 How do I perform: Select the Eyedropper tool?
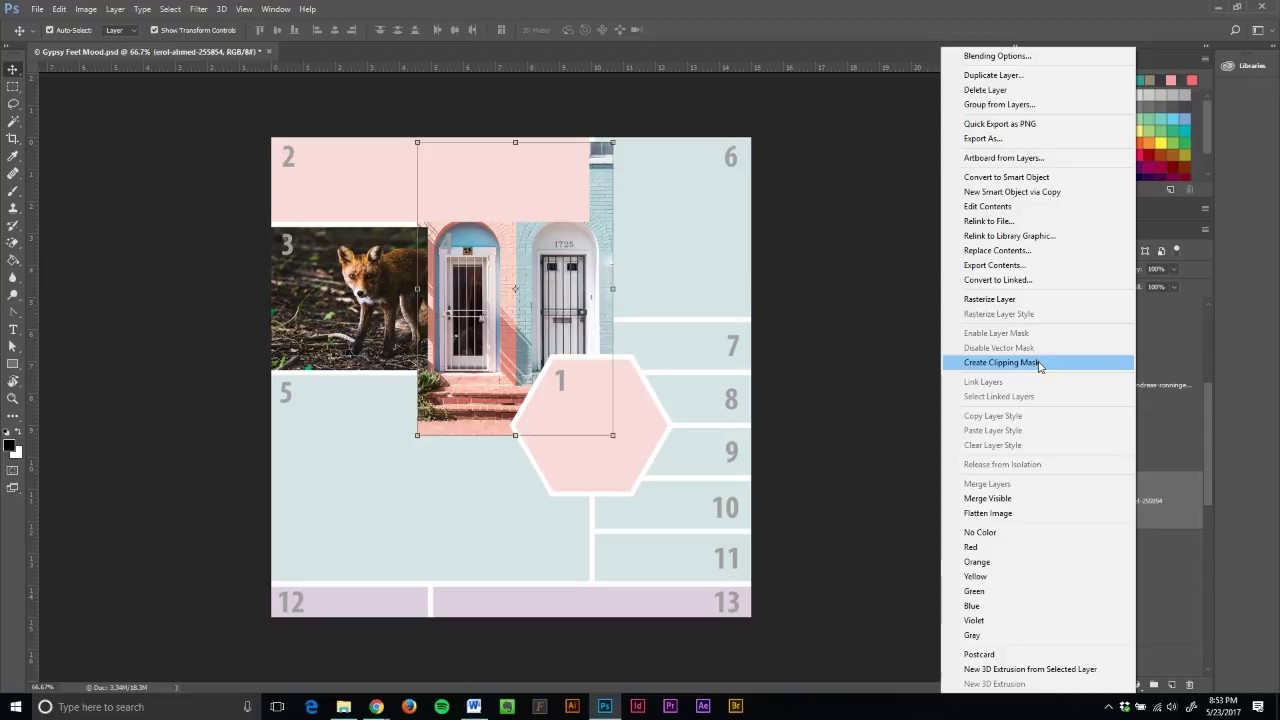pyautogui.click(x=13, y=156)
